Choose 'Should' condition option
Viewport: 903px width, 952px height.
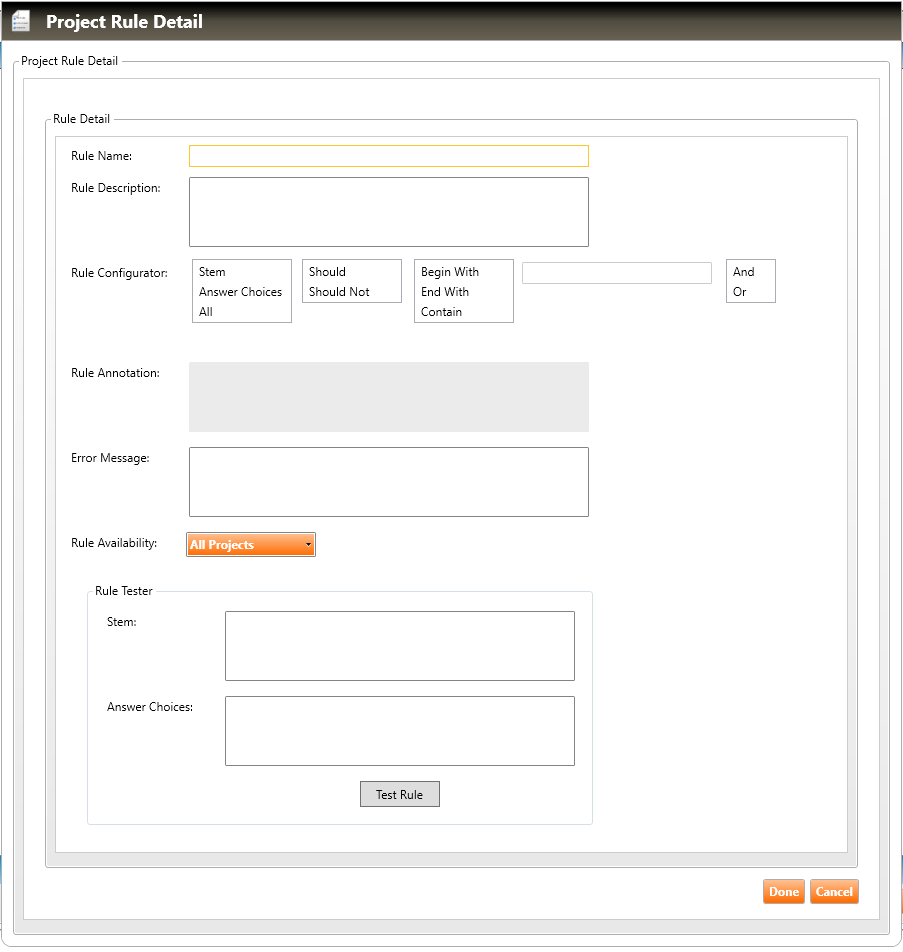(327, 272)
